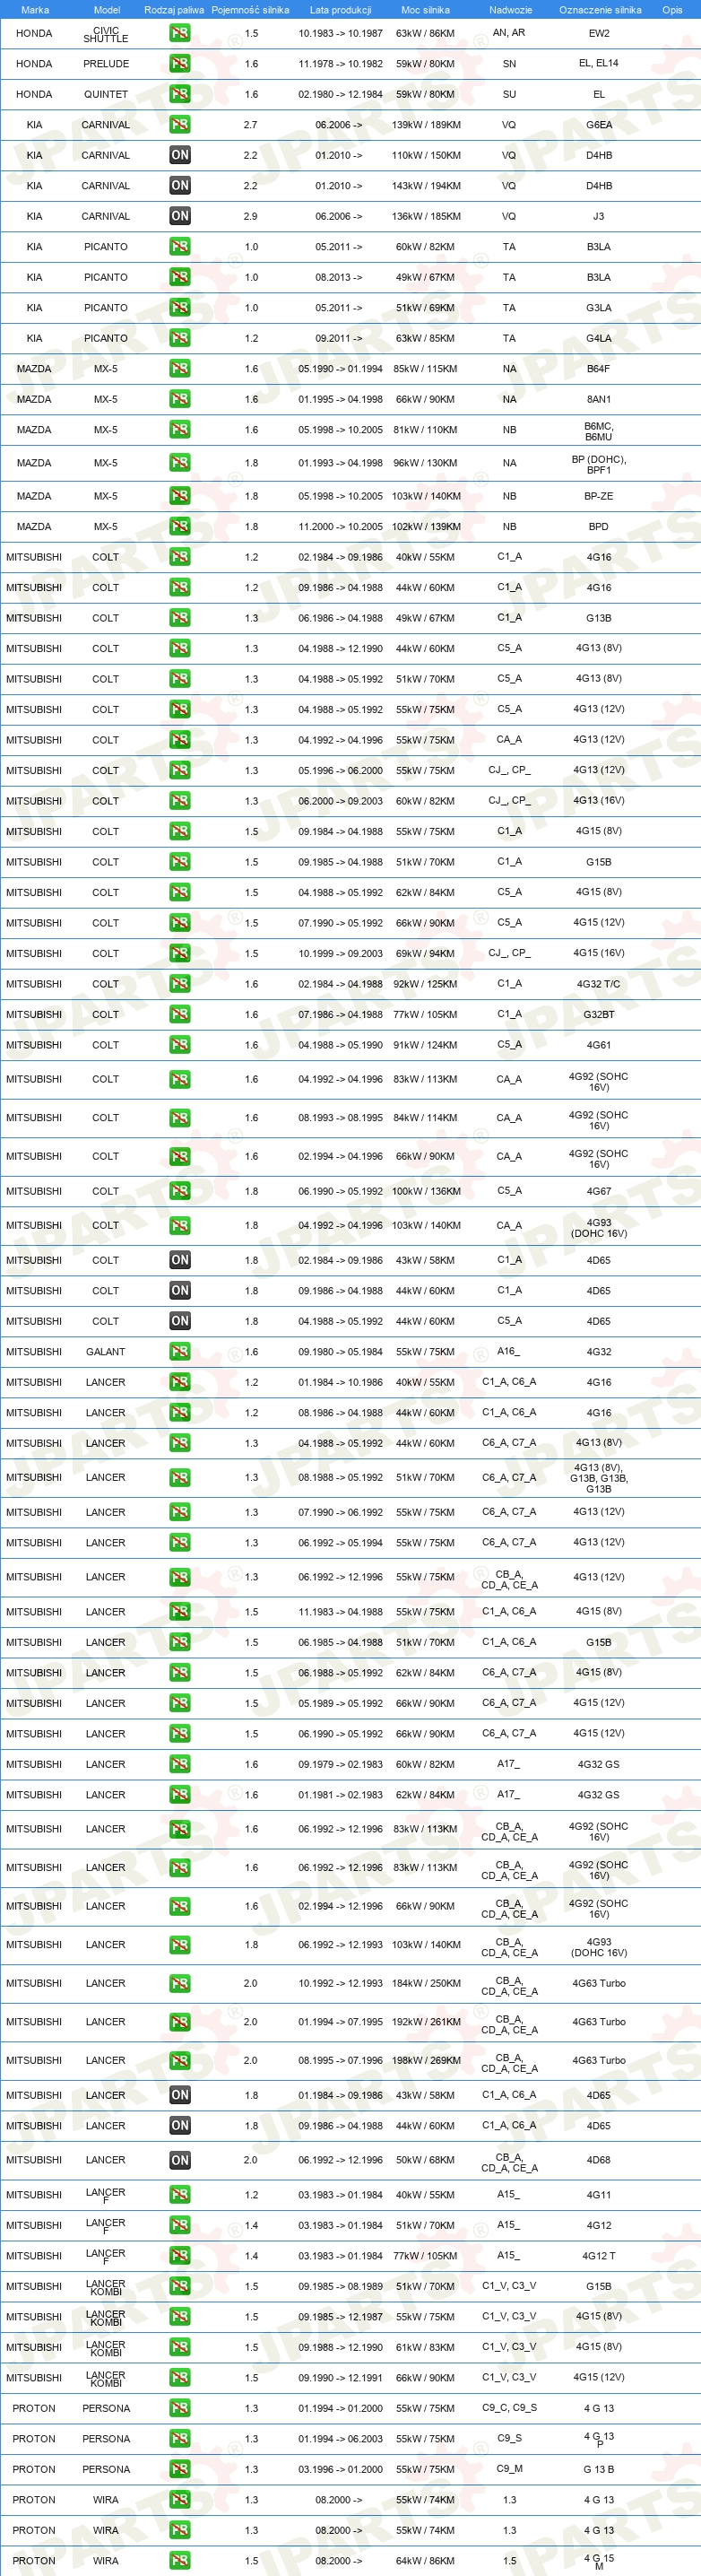Click the Rodzaj paliwa column header
This screenshot has width=701, height=2576.
point(174,10)
